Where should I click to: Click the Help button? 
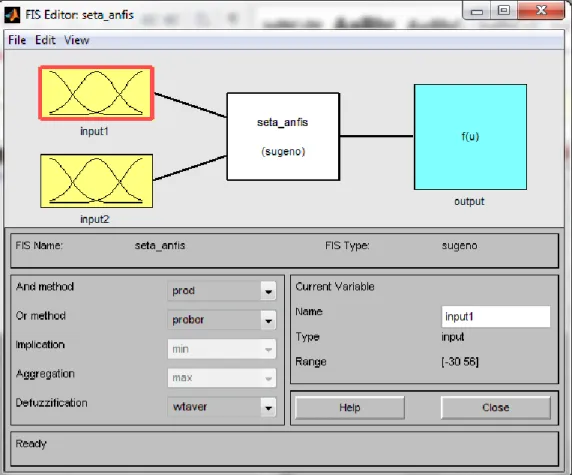coord(350,408)
